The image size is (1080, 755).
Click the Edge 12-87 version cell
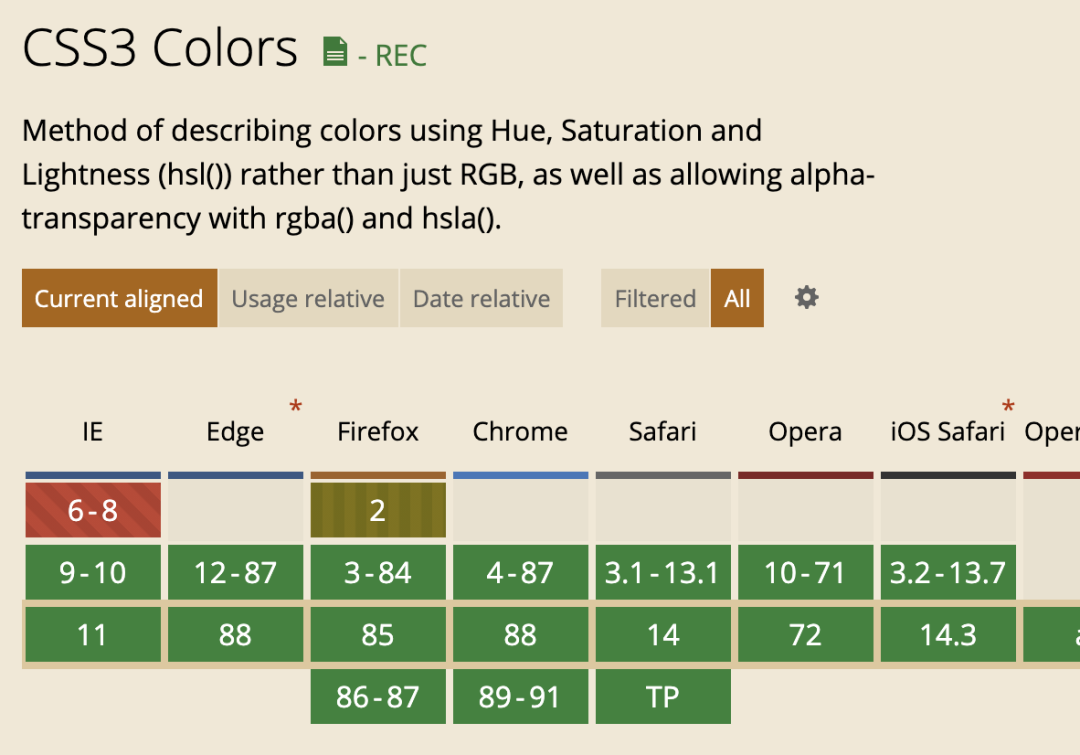coord(235,573)
